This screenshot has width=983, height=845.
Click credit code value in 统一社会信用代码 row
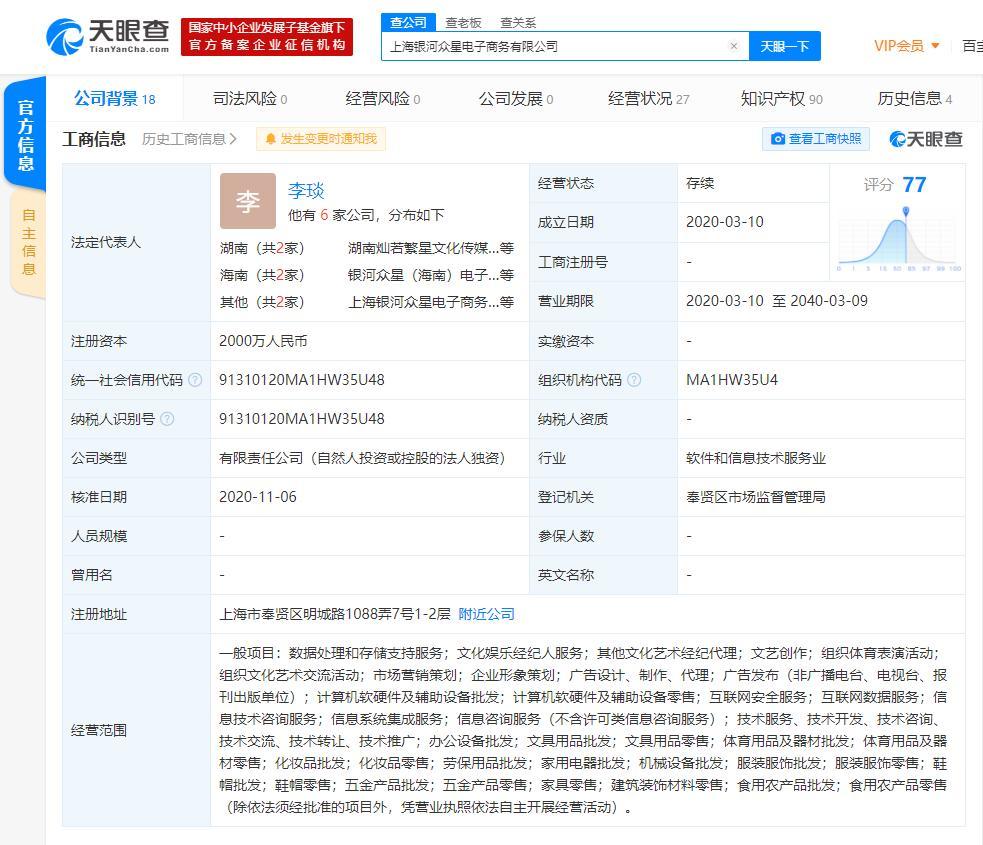coord(302,380)
